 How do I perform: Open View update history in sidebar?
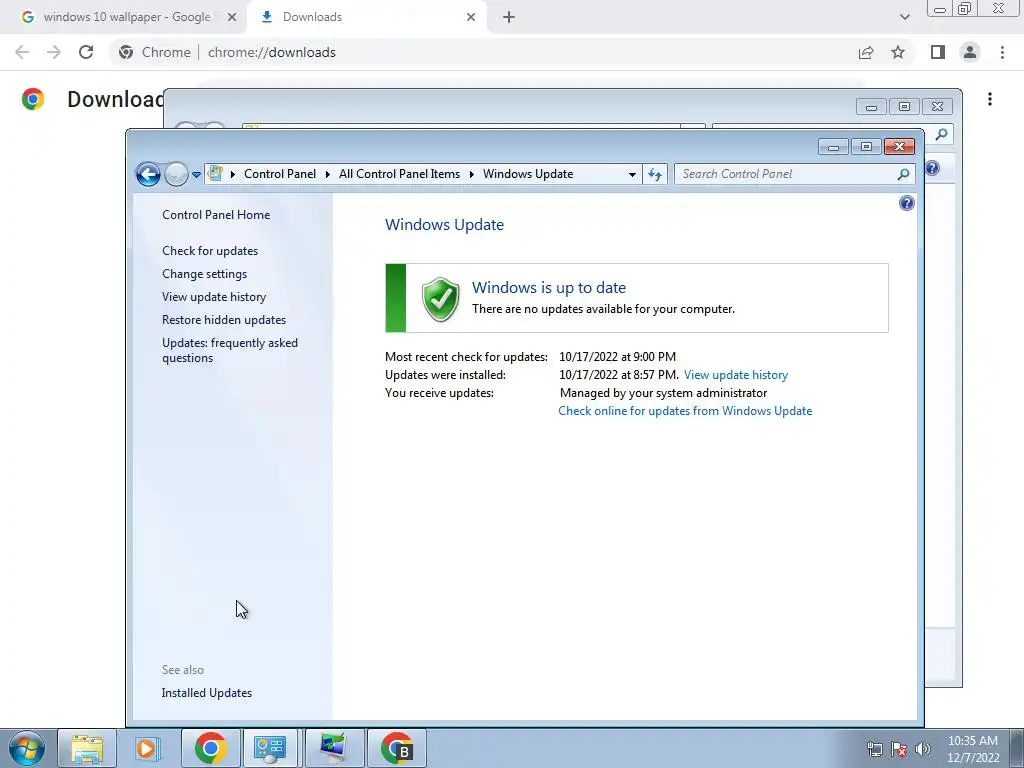pyautogui.click(x=214, y=296)
